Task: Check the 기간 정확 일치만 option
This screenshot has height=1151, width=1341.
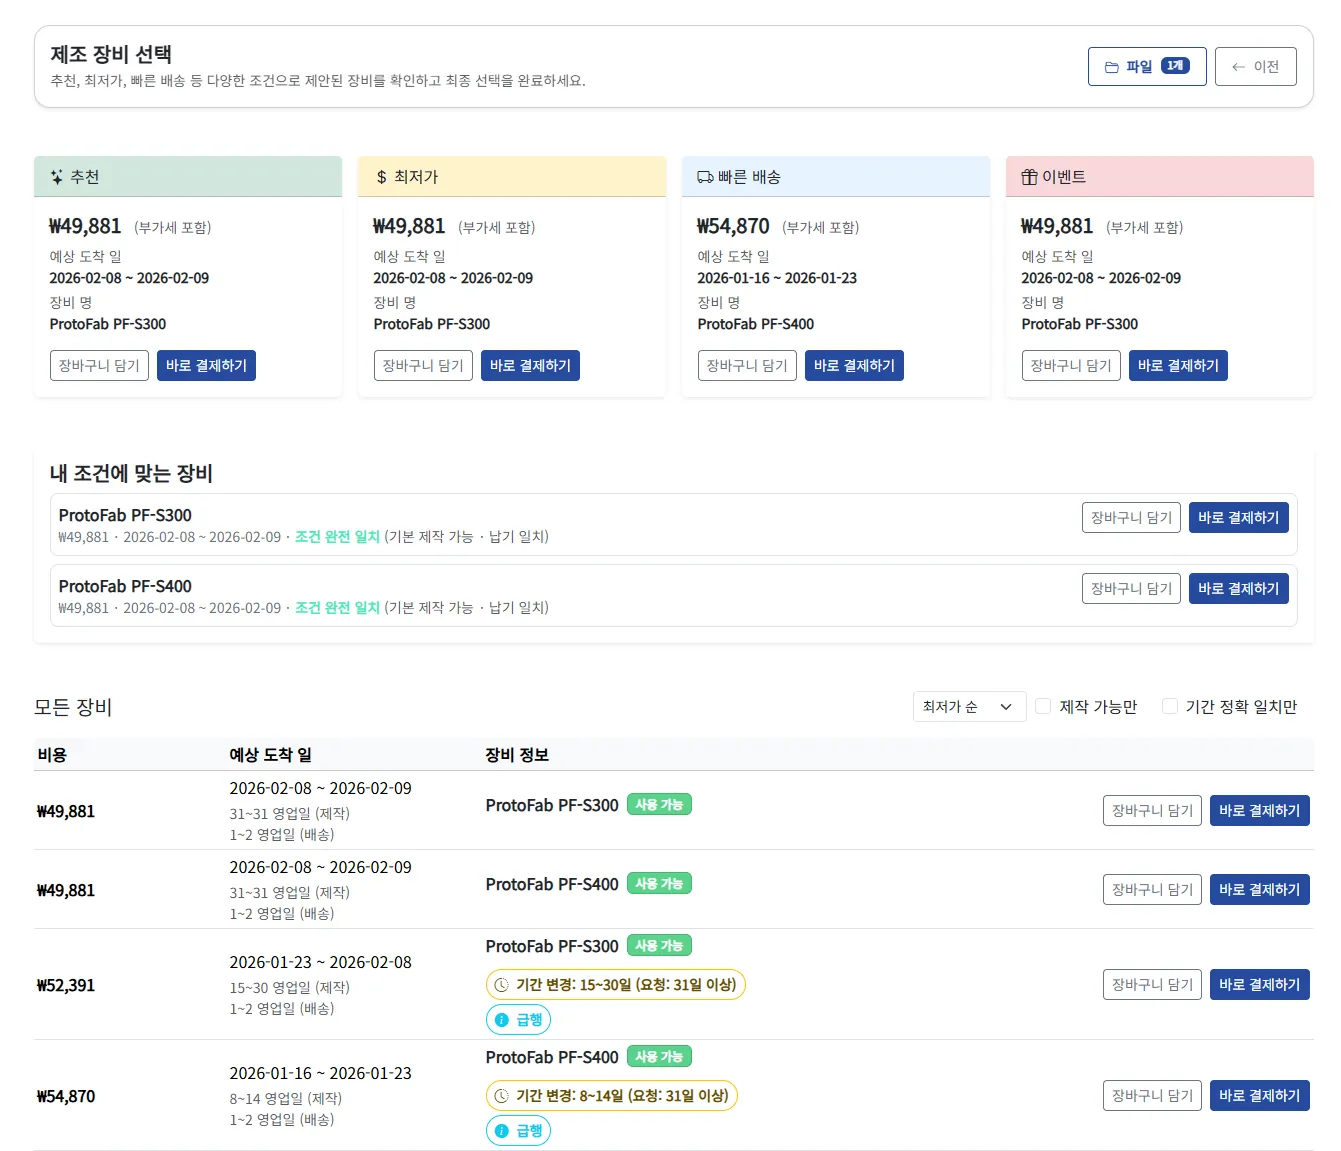Action: point(1169,706)
